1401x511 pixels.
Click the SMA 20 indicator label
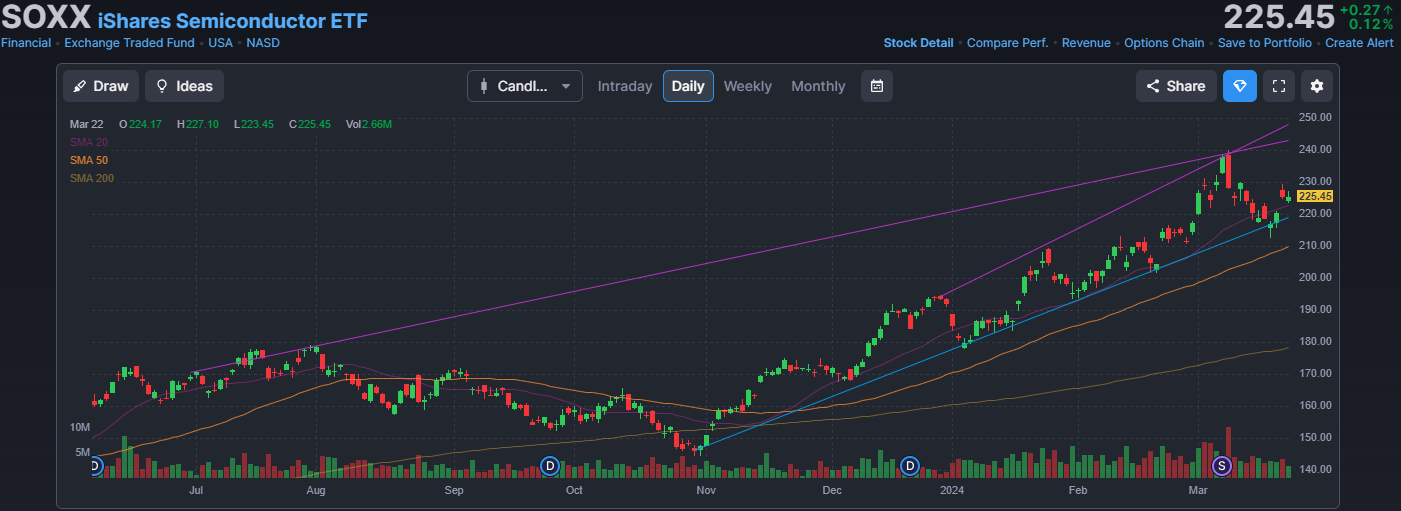tap(89, 142)
